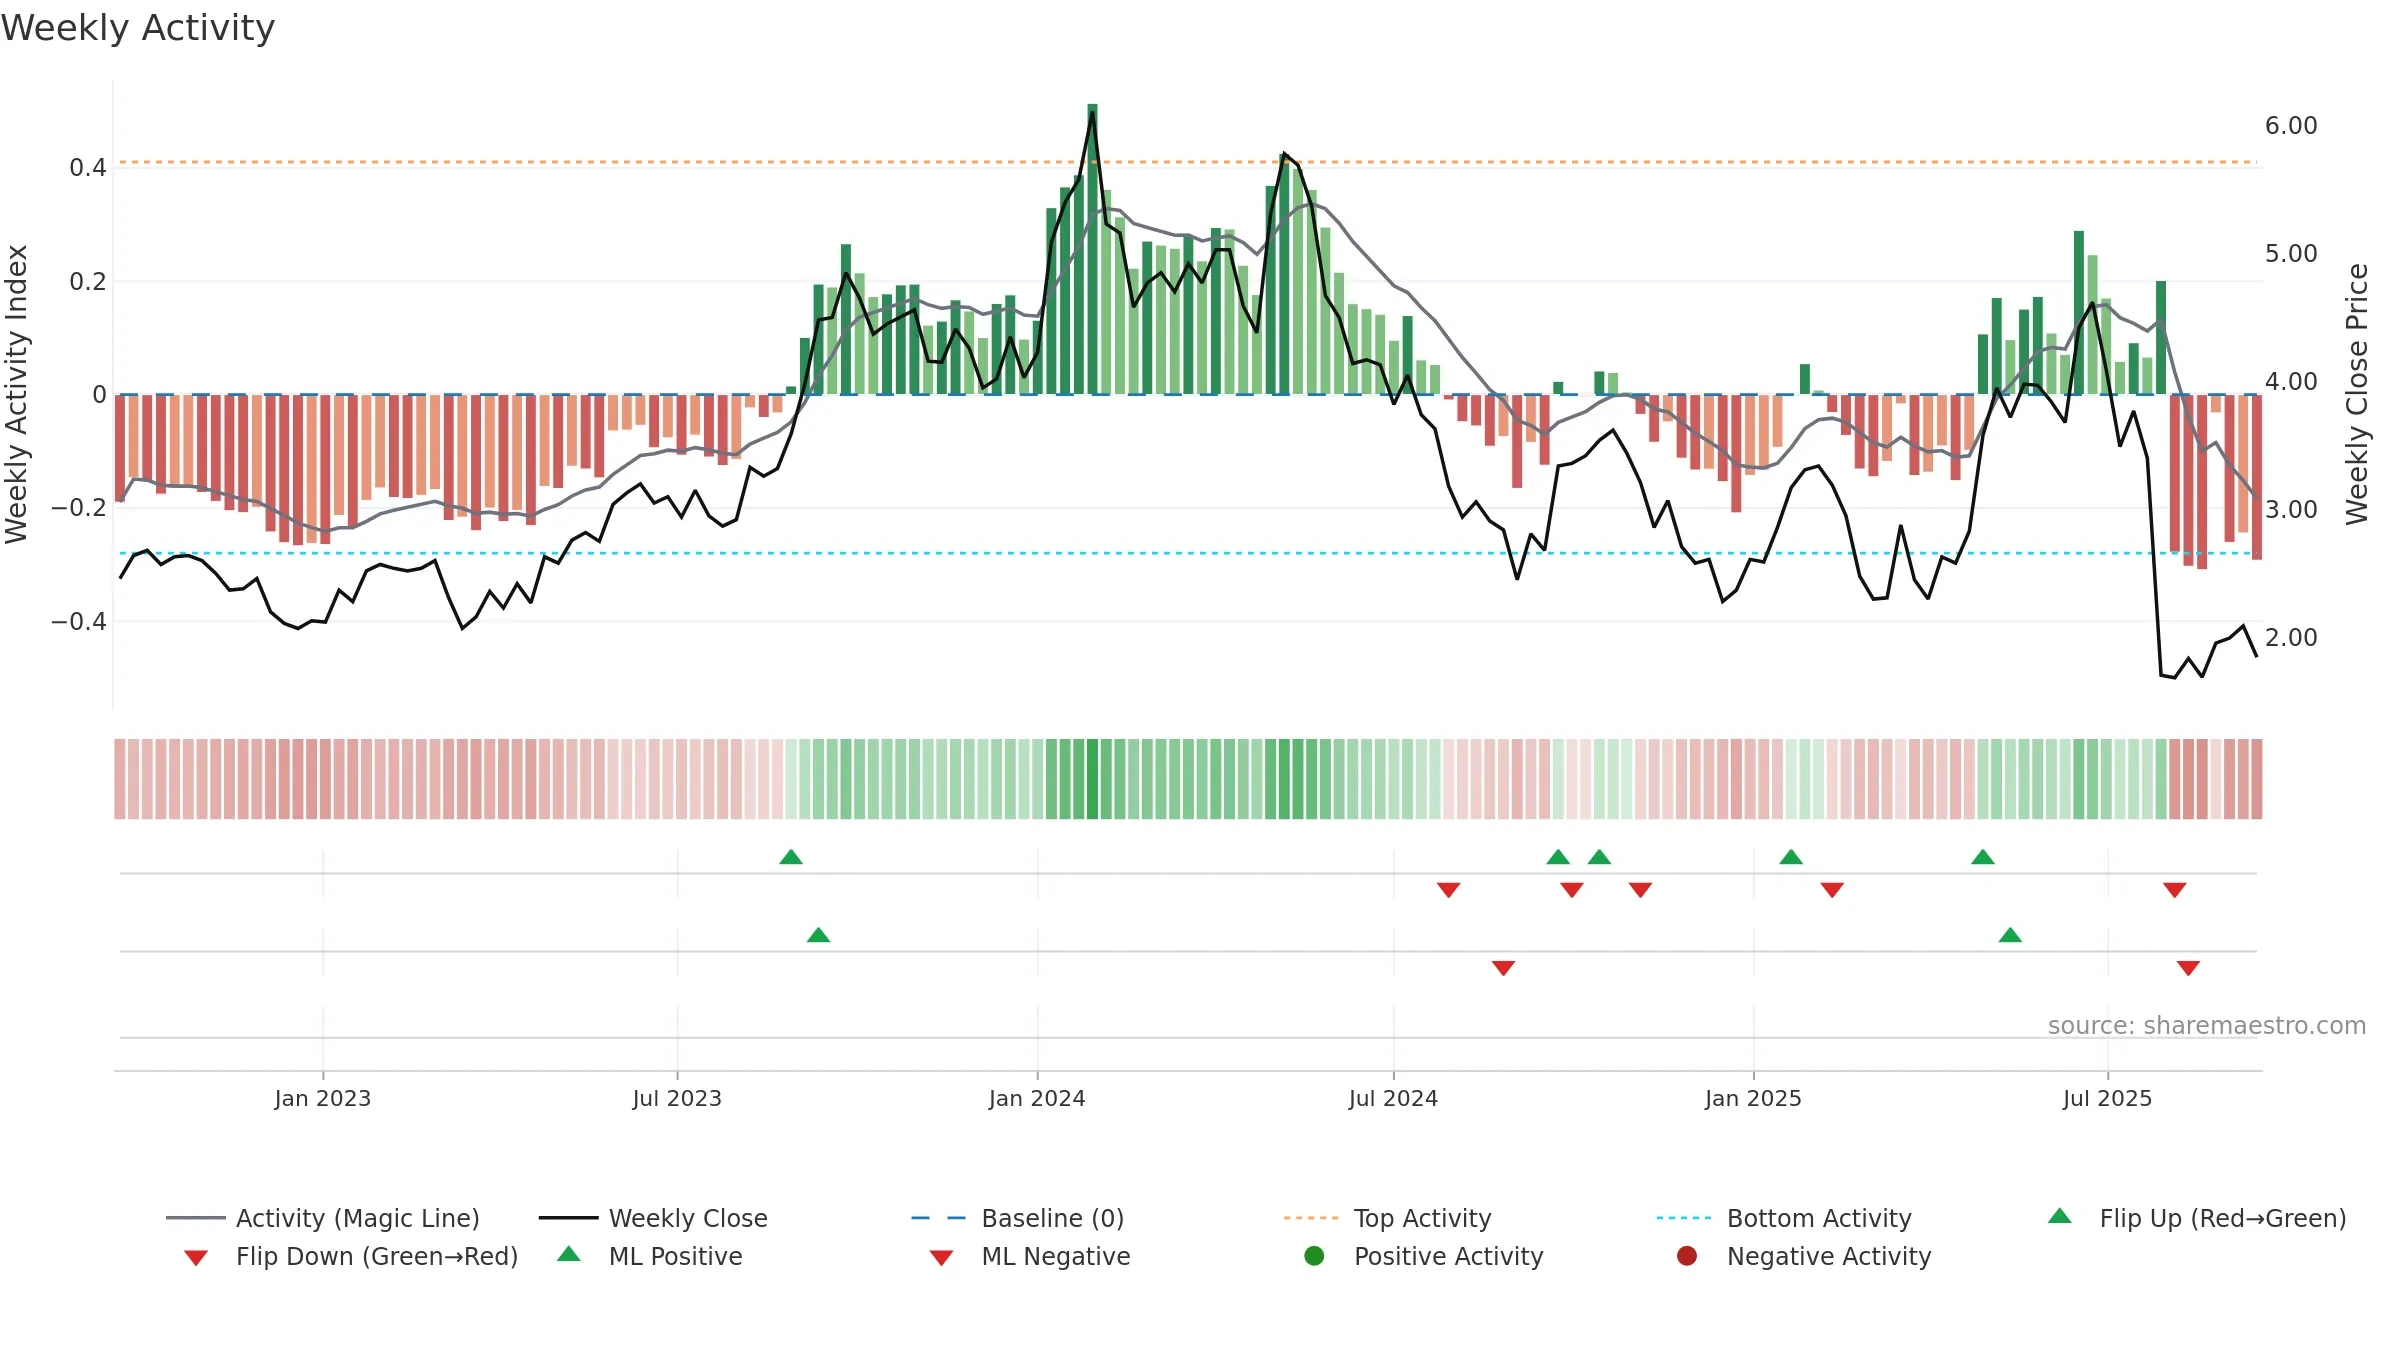
Task: Click the '5.00' price axis tick
Action: pyautogui.click(x=2291, y=254)
